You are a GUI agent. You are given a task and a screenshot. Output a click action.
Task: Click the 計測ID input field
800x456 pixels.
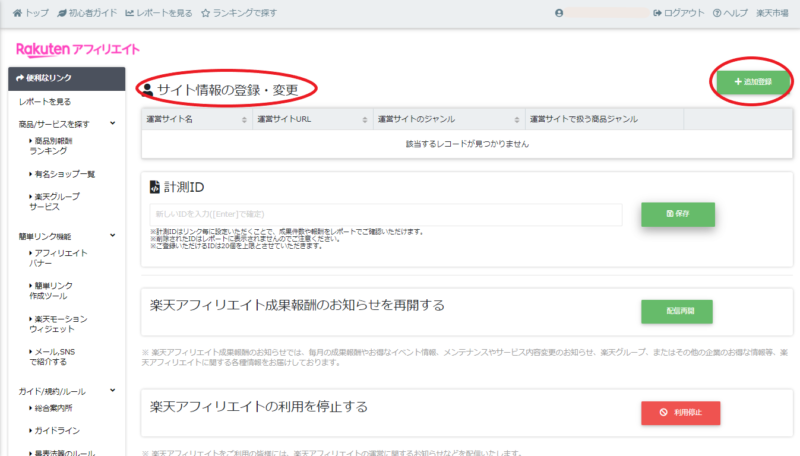(386, 214)
